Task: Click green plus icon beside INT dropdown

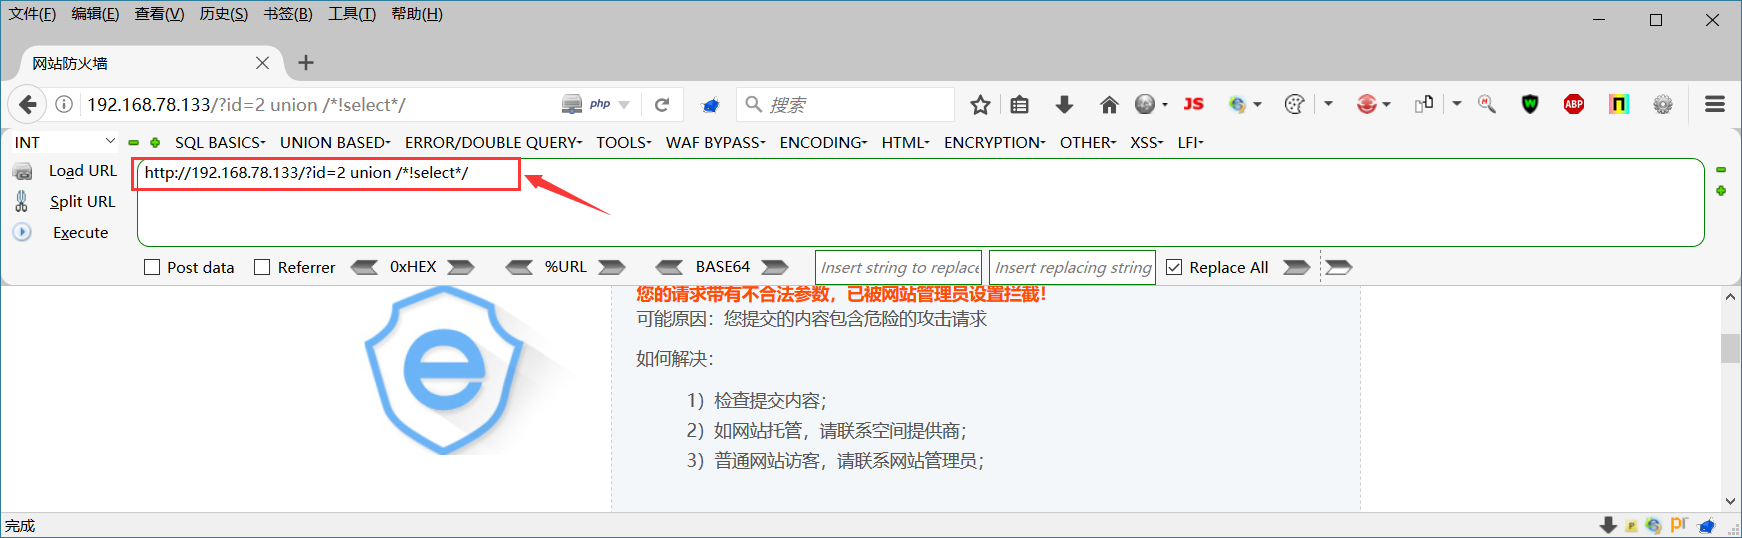Action: coord(155,142)
